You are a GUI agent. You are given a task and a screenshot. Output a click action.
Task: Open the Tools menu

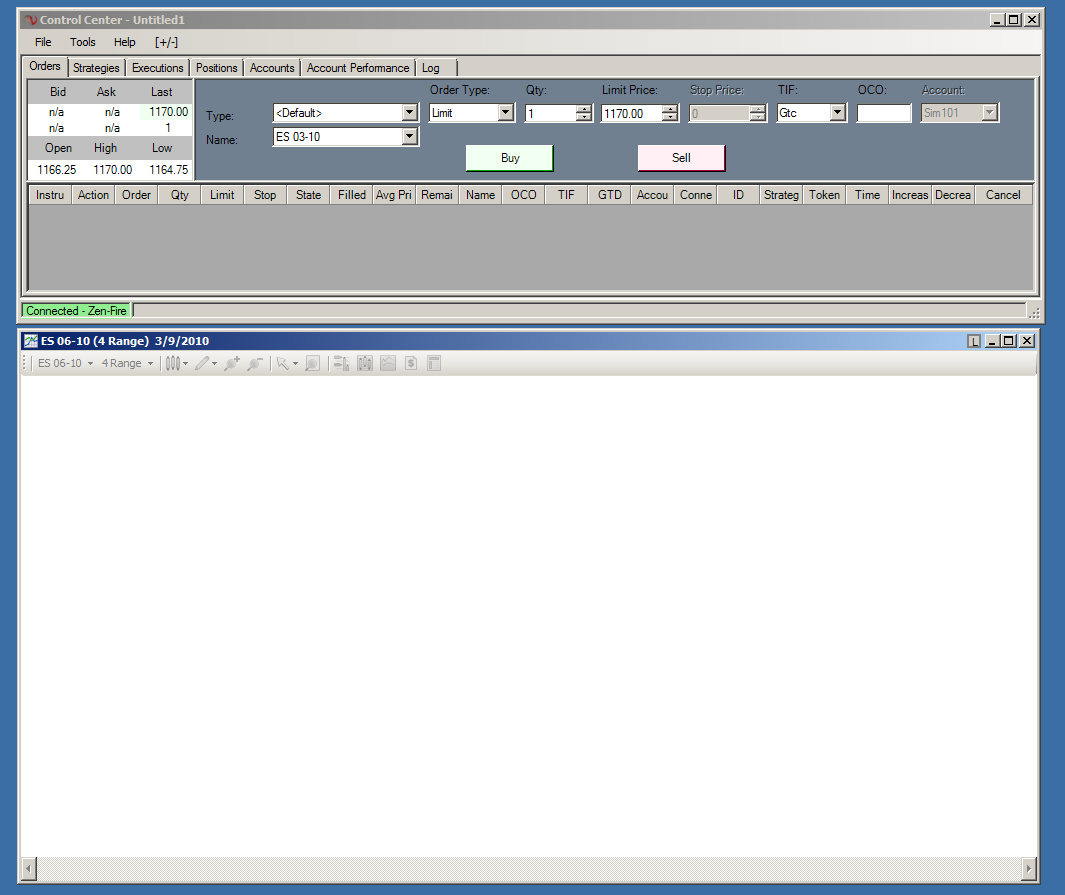click(82, 42)
